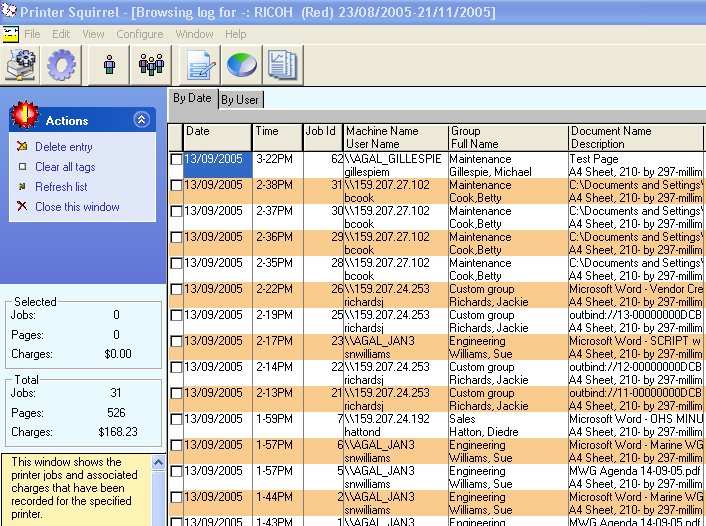The width and height of the screenshot is (706, 526).
Task: Click the menu bar document icon
Action: coord(10,34)
